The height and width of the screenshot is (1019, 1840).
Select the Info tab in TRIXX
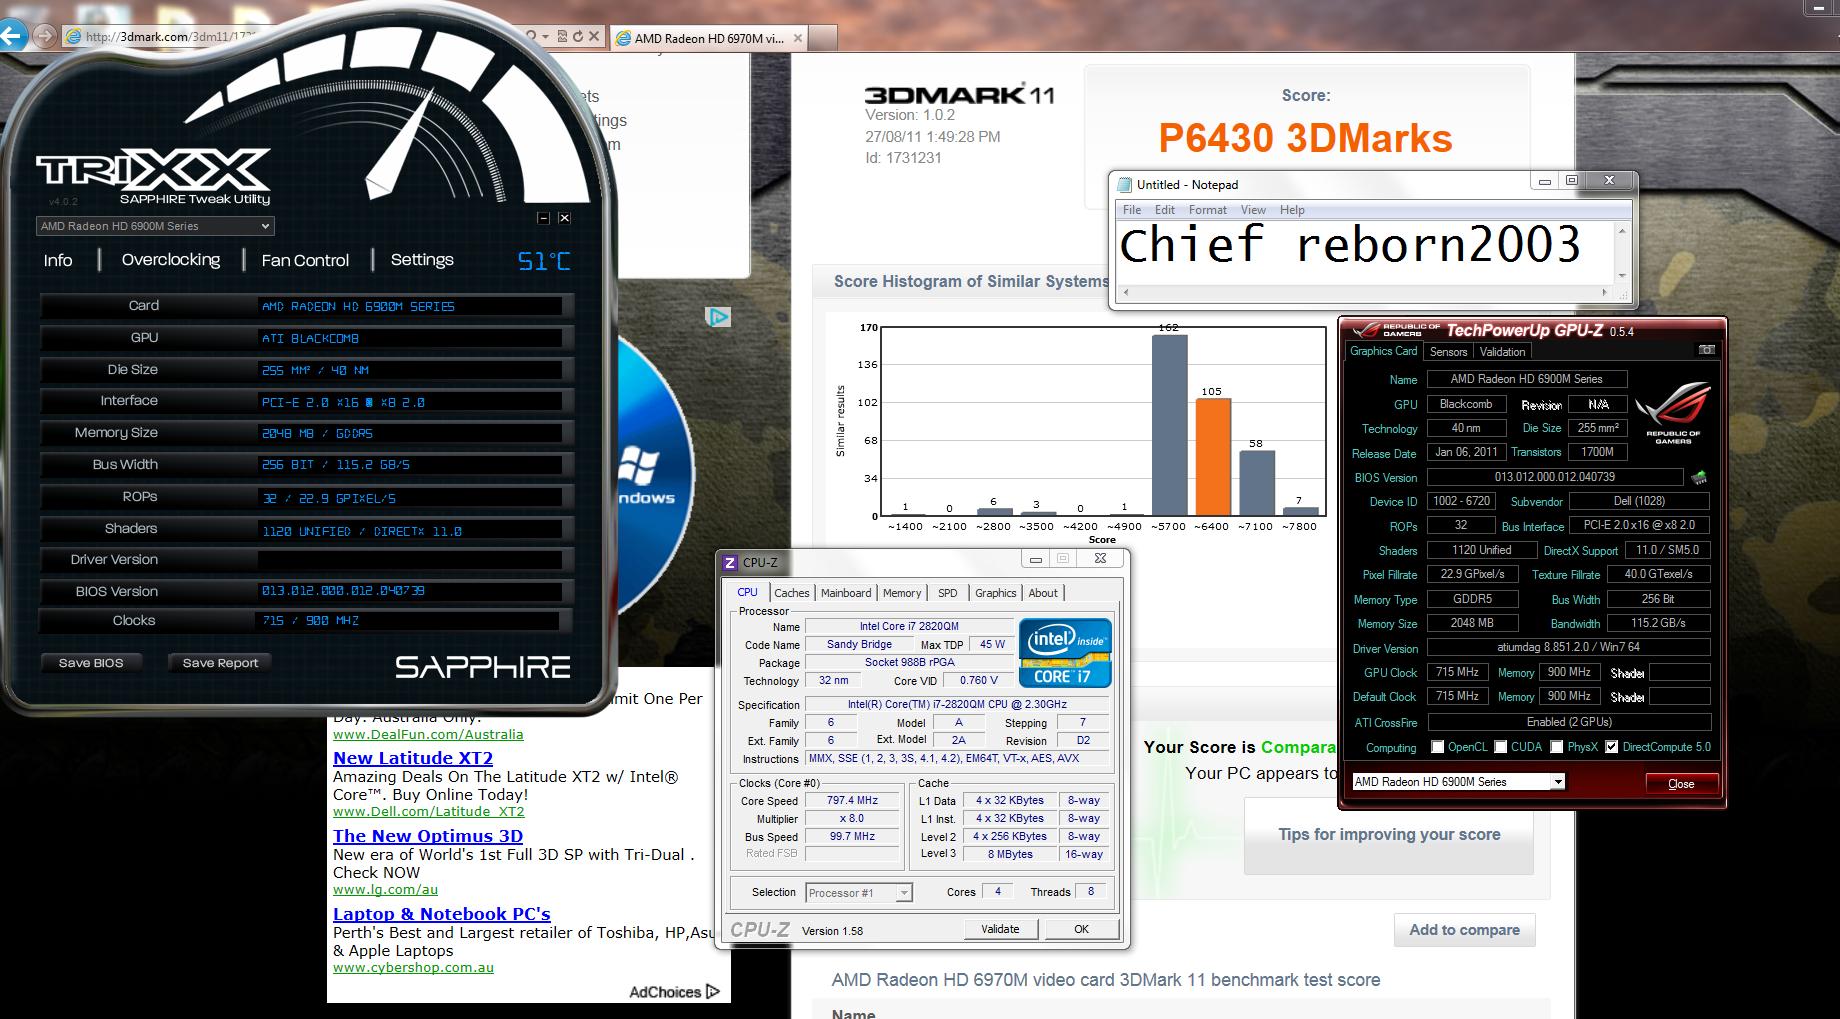[x=58, y=260]
